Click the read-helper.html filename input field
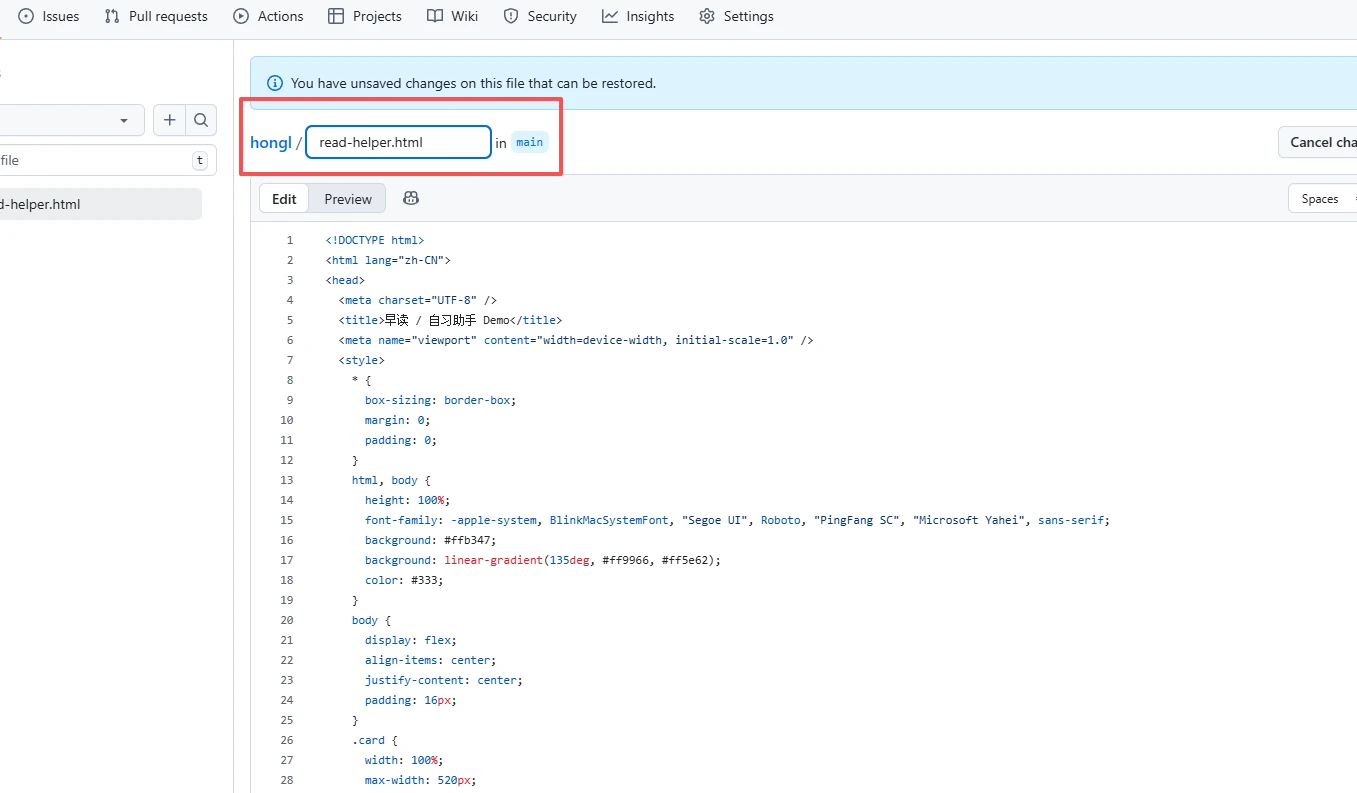 tap(398, 142)
